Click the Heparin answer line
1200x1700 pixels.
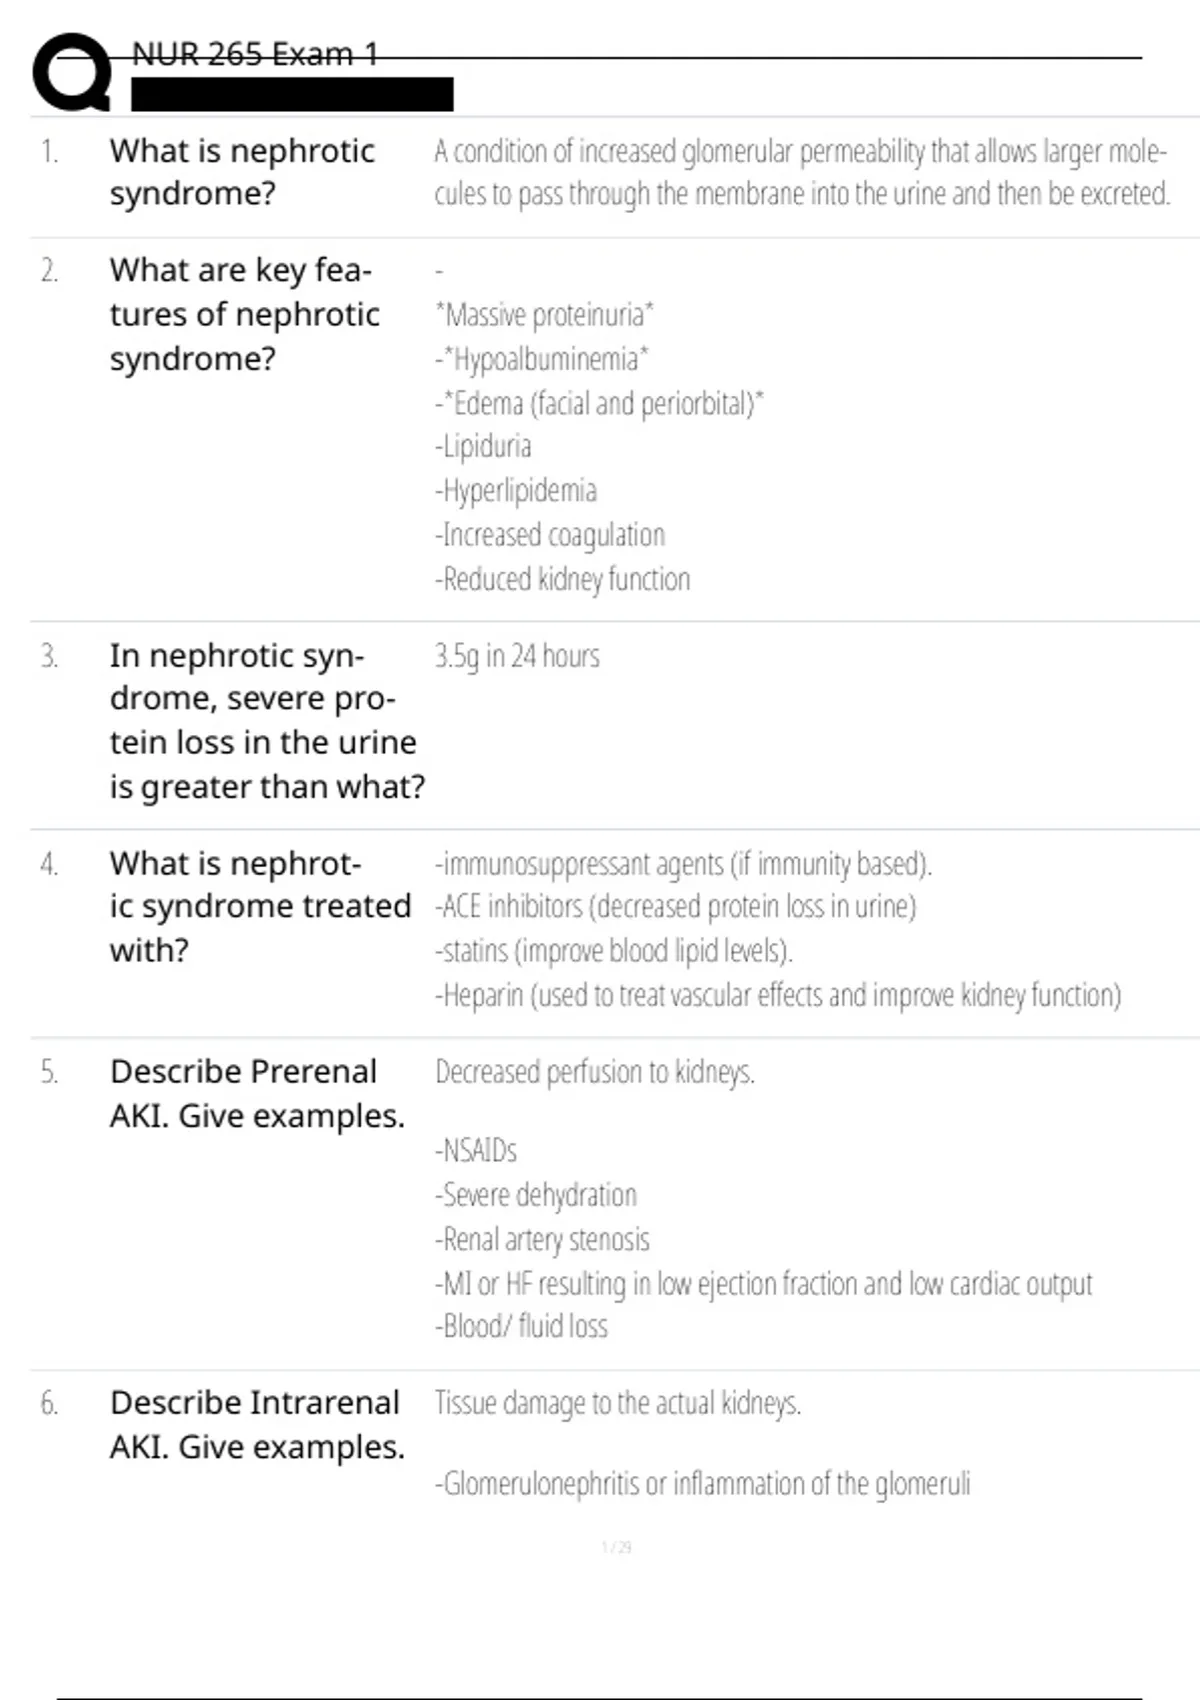[778, 995]
